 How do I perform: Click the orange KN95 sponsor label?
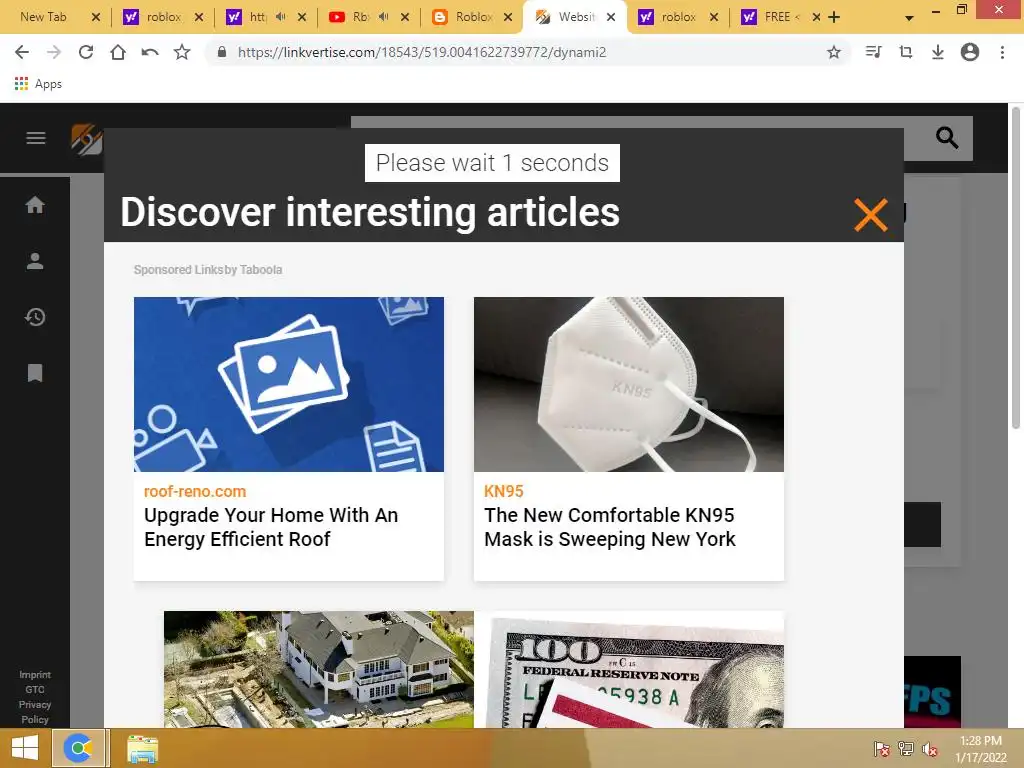point(504,491)
